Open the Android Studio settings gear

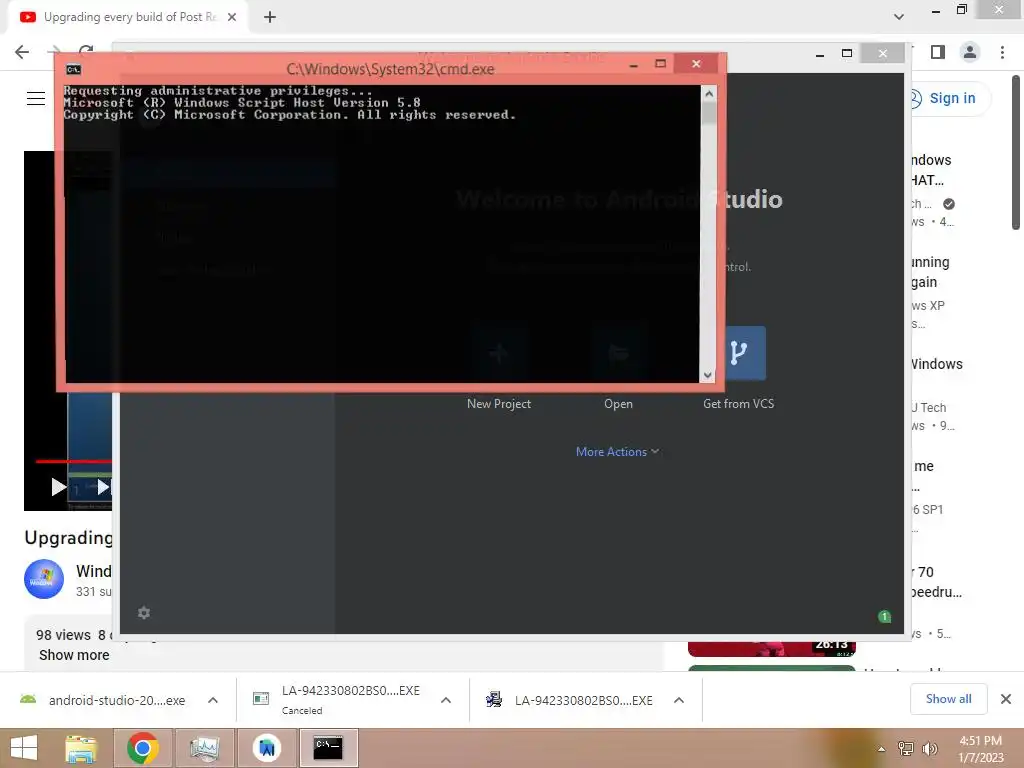(144, 613)
